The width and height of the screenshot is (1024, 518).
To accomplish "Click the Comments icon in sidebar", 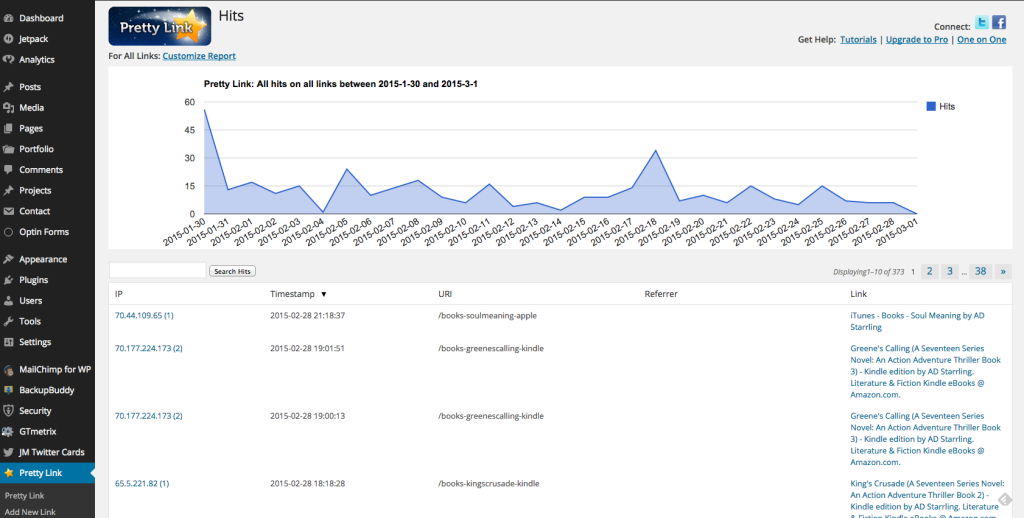I will 9,170.
